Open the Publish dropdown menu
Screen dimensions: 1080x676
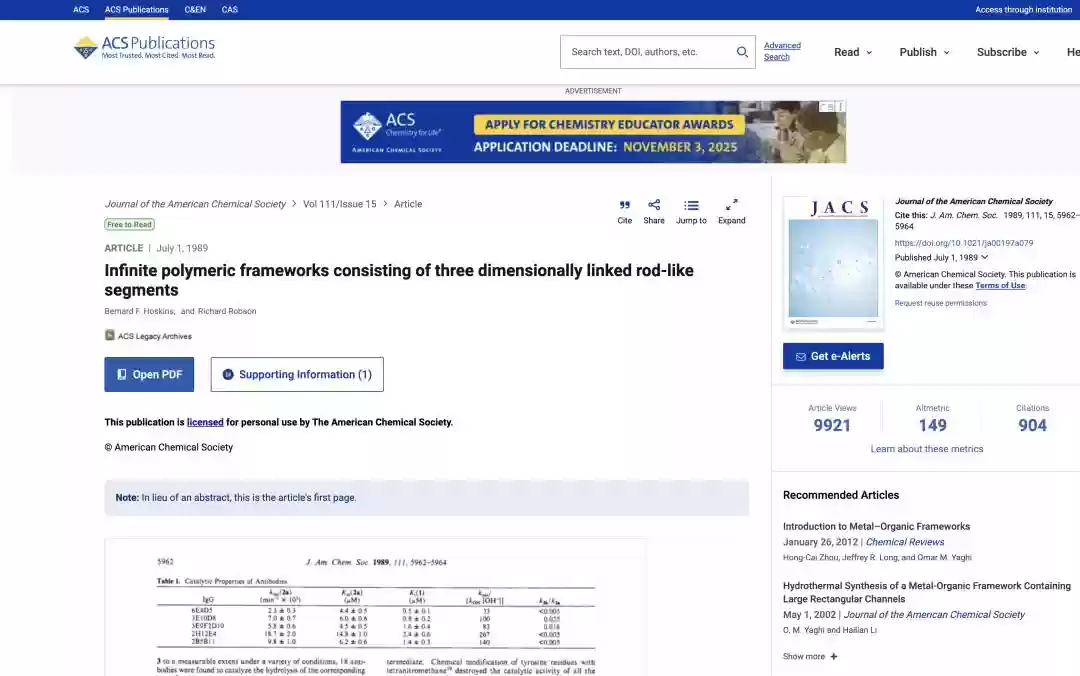tap(924, 52)
